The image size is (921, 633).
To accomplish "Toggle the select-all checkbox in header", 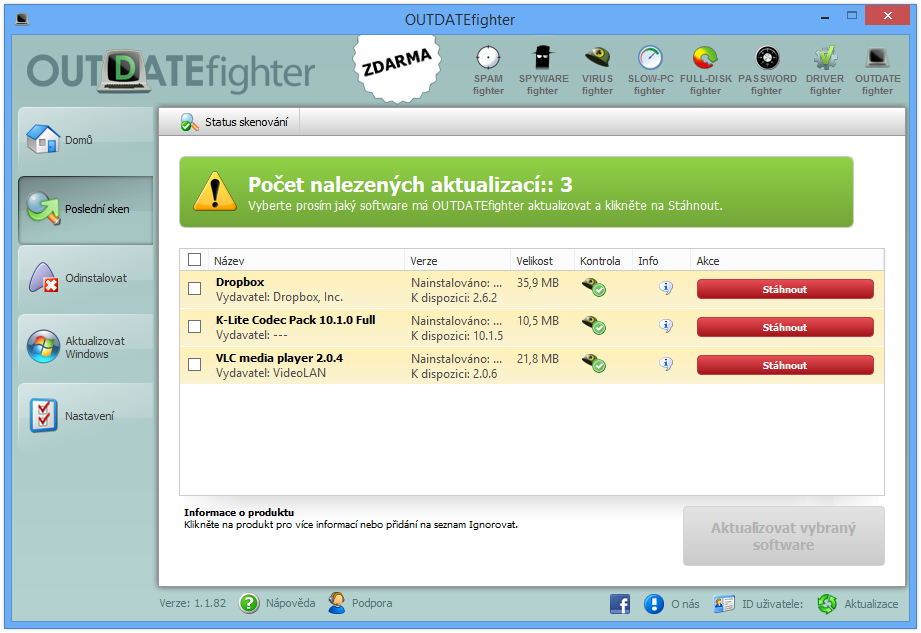I will coord(194,260).
